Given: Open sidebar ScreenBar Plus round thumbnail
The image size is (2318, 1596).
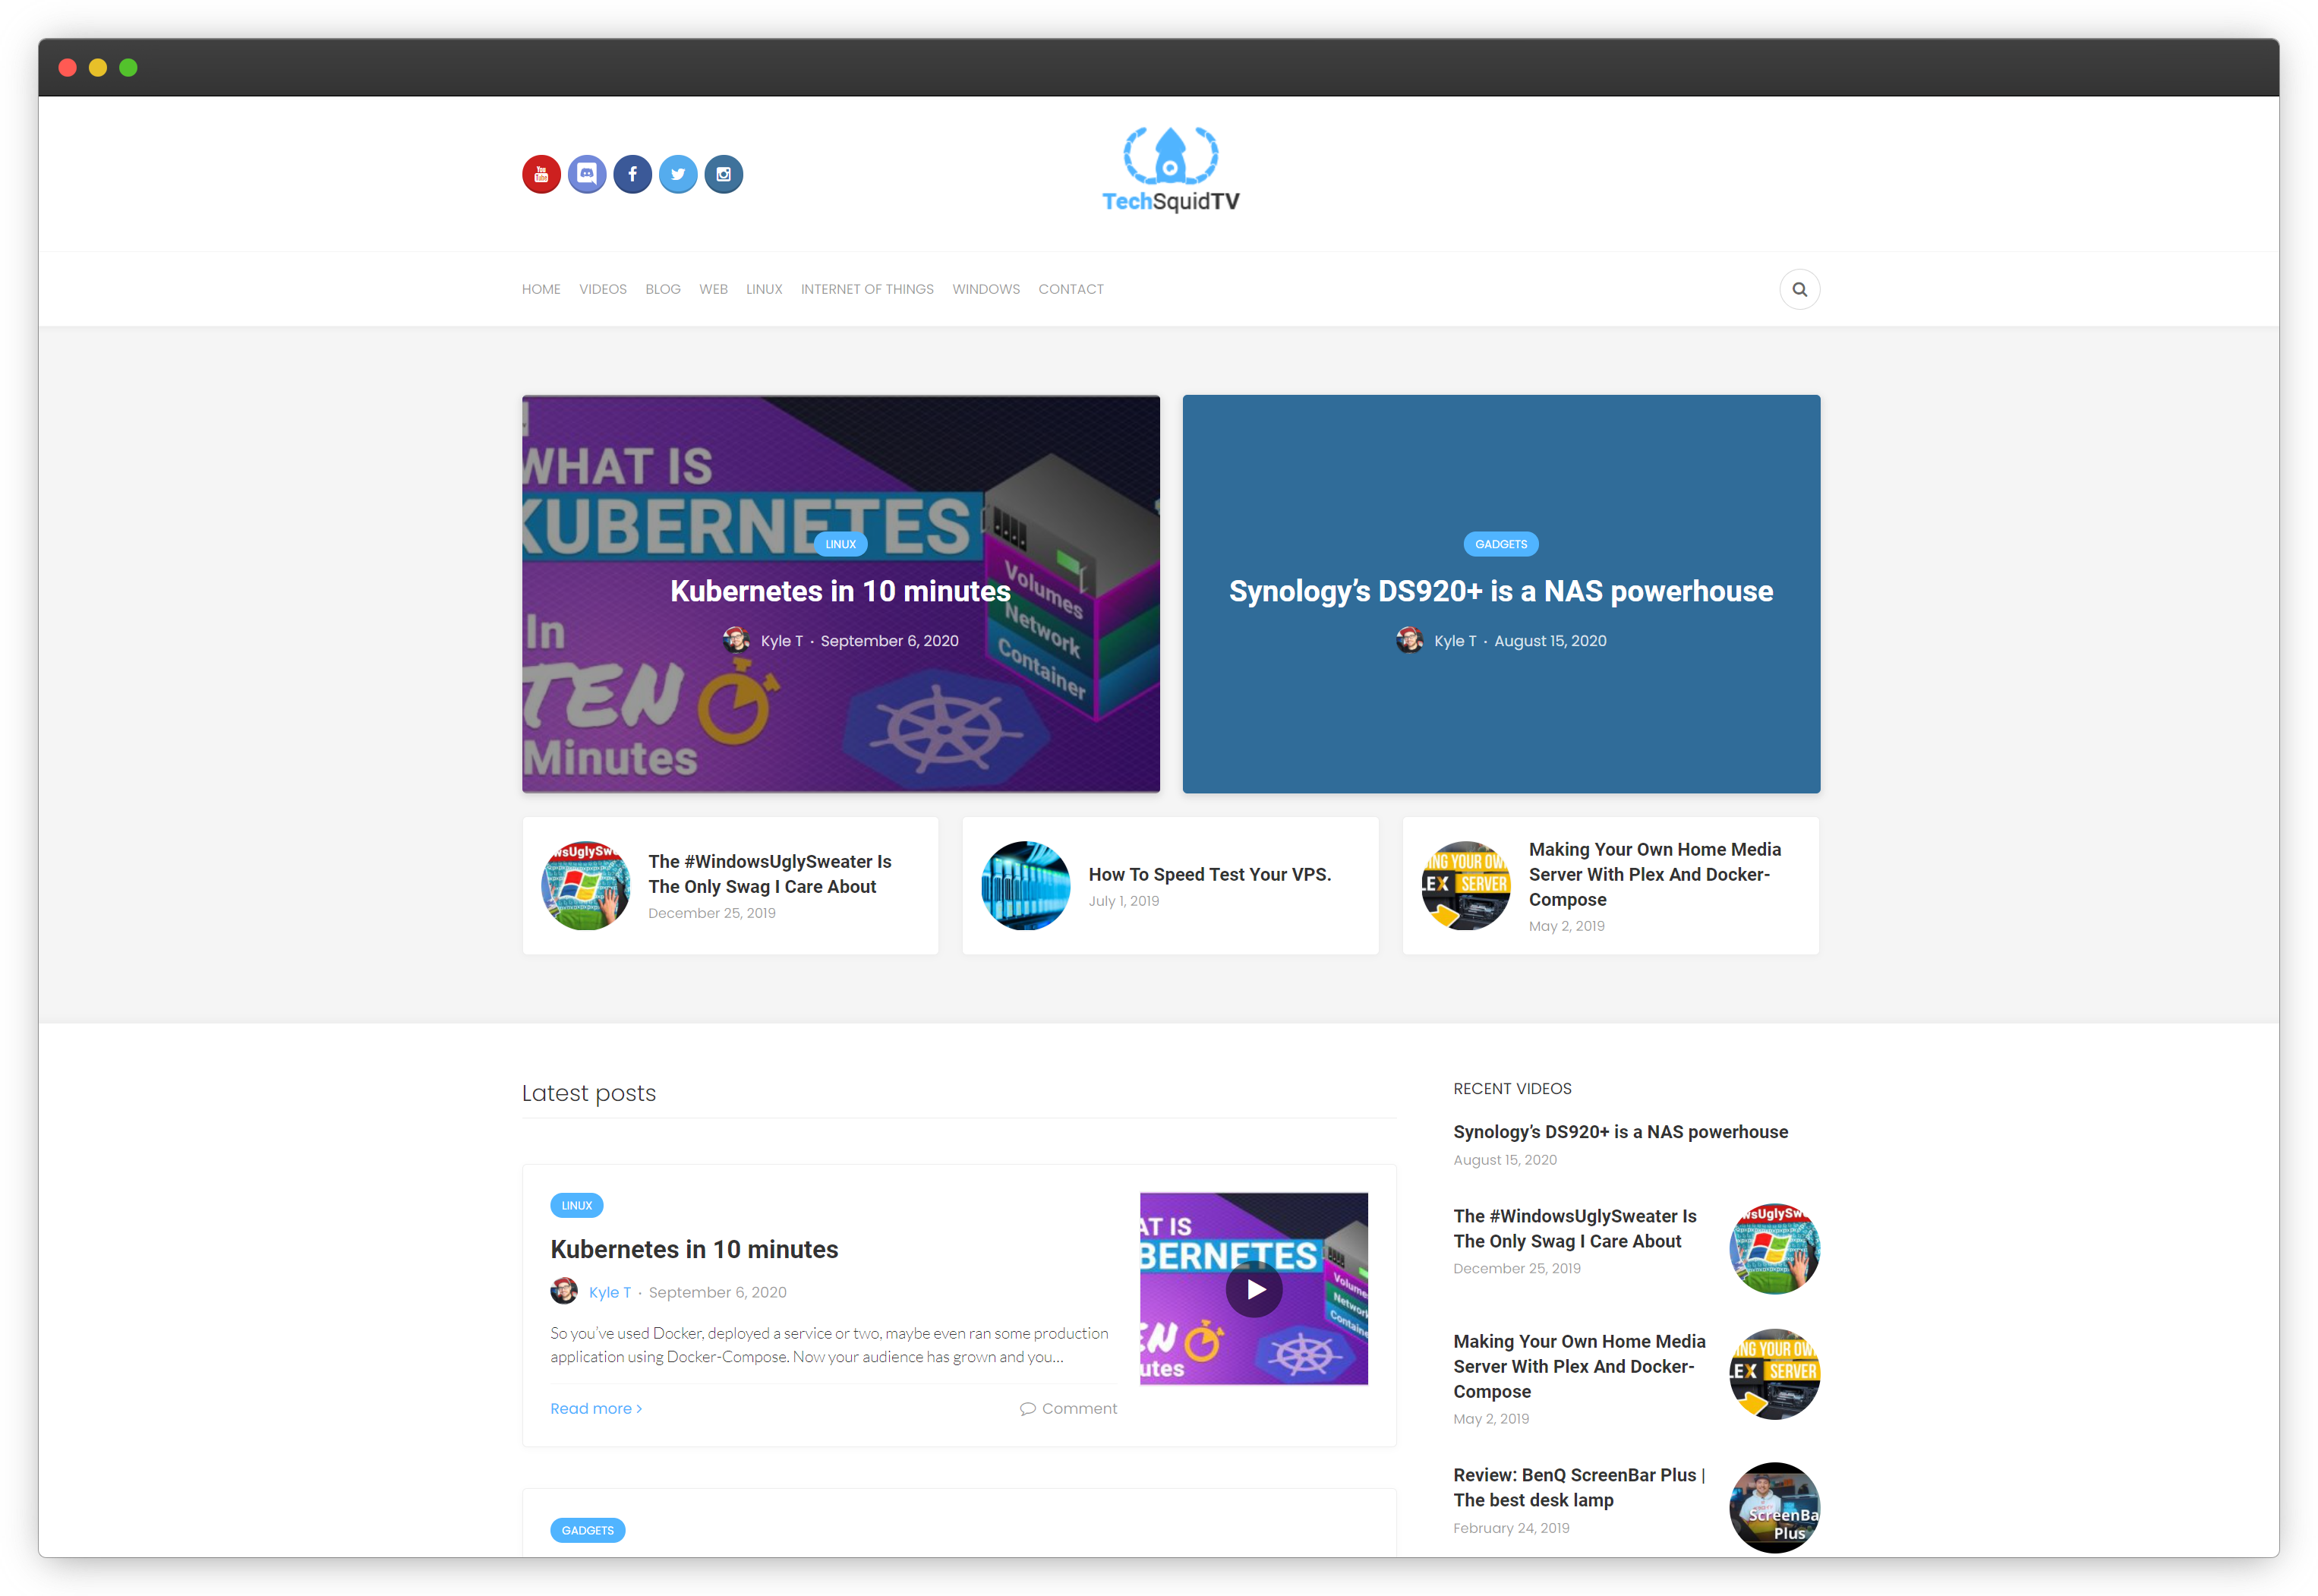Looking at the screenshot, I should pyautogui.click(x=1775, y=1508).
